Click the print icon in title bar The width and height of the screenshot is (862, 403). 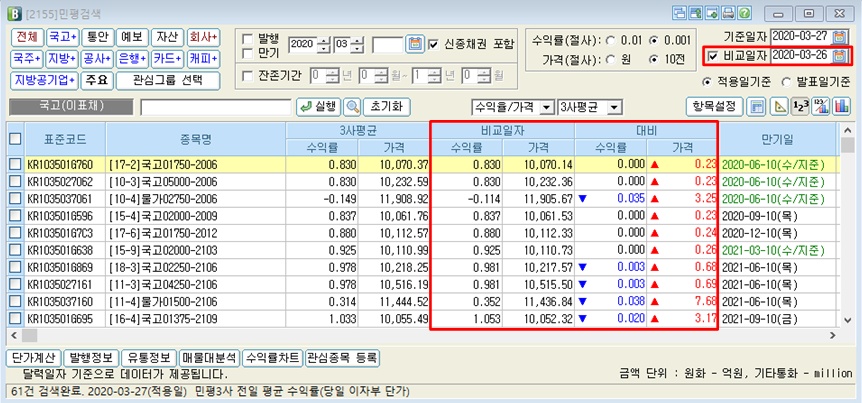click(x=730, y=12)
